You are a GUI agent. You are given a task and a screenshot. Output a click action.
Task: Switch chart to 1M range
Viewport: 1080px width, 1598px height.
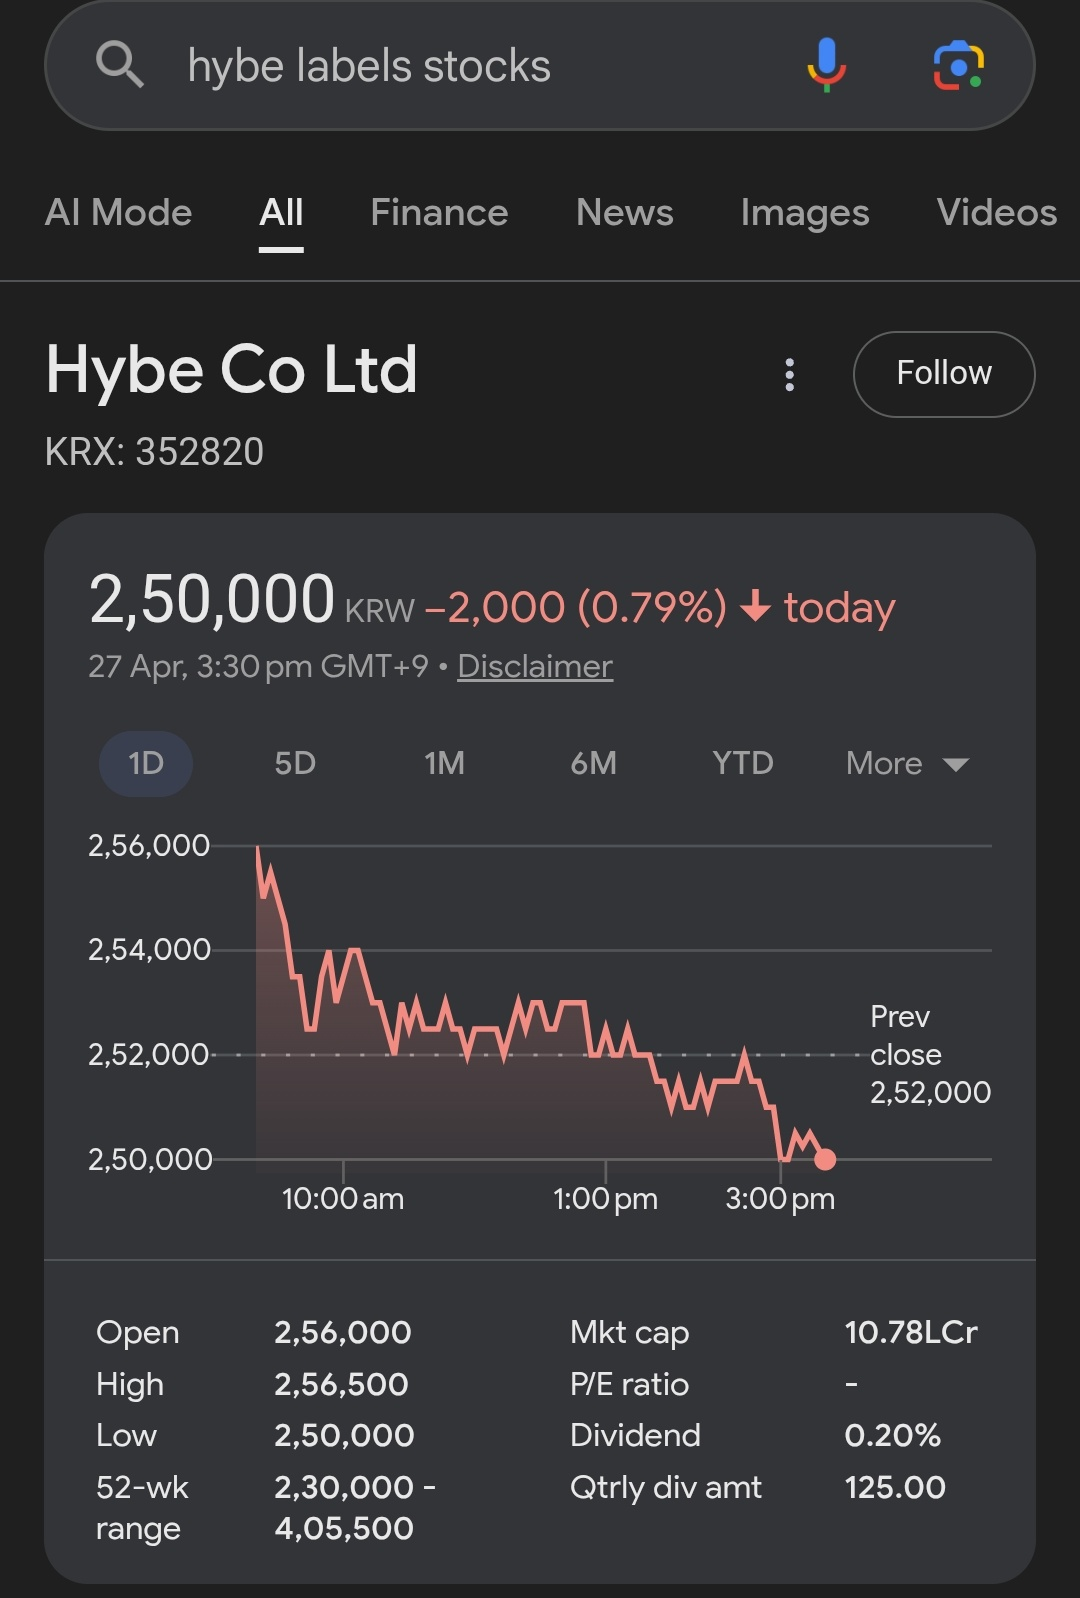[444, 764]
